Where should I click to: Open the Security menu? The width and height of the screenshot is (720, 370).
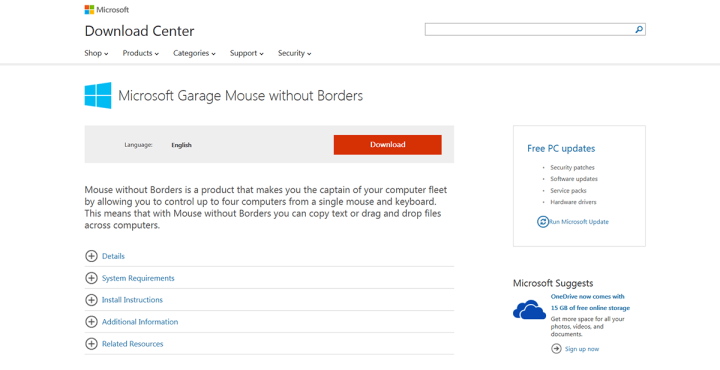pos(294,53)
